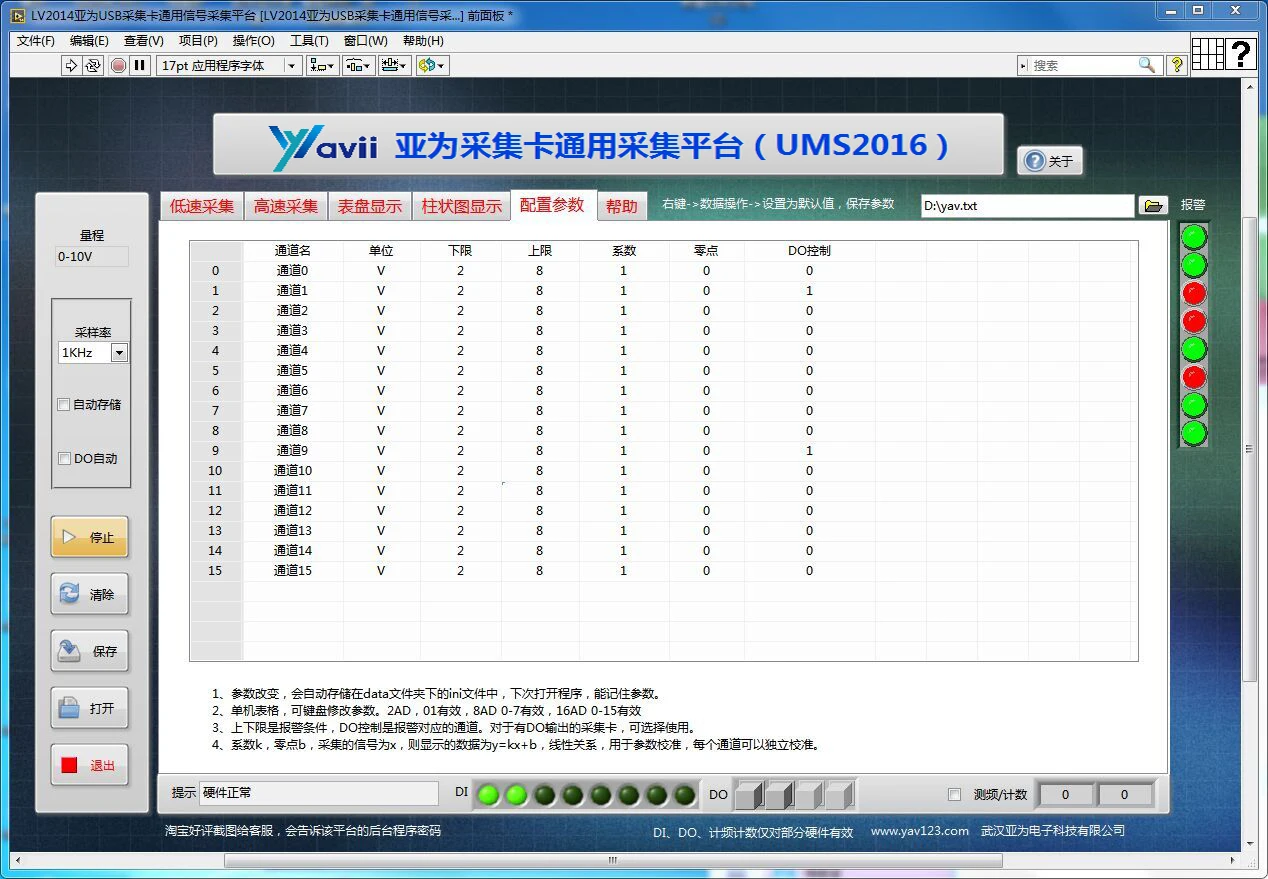Toggle the DO自动 checkbox
1268x879 pixels.
tap(64, 459)
